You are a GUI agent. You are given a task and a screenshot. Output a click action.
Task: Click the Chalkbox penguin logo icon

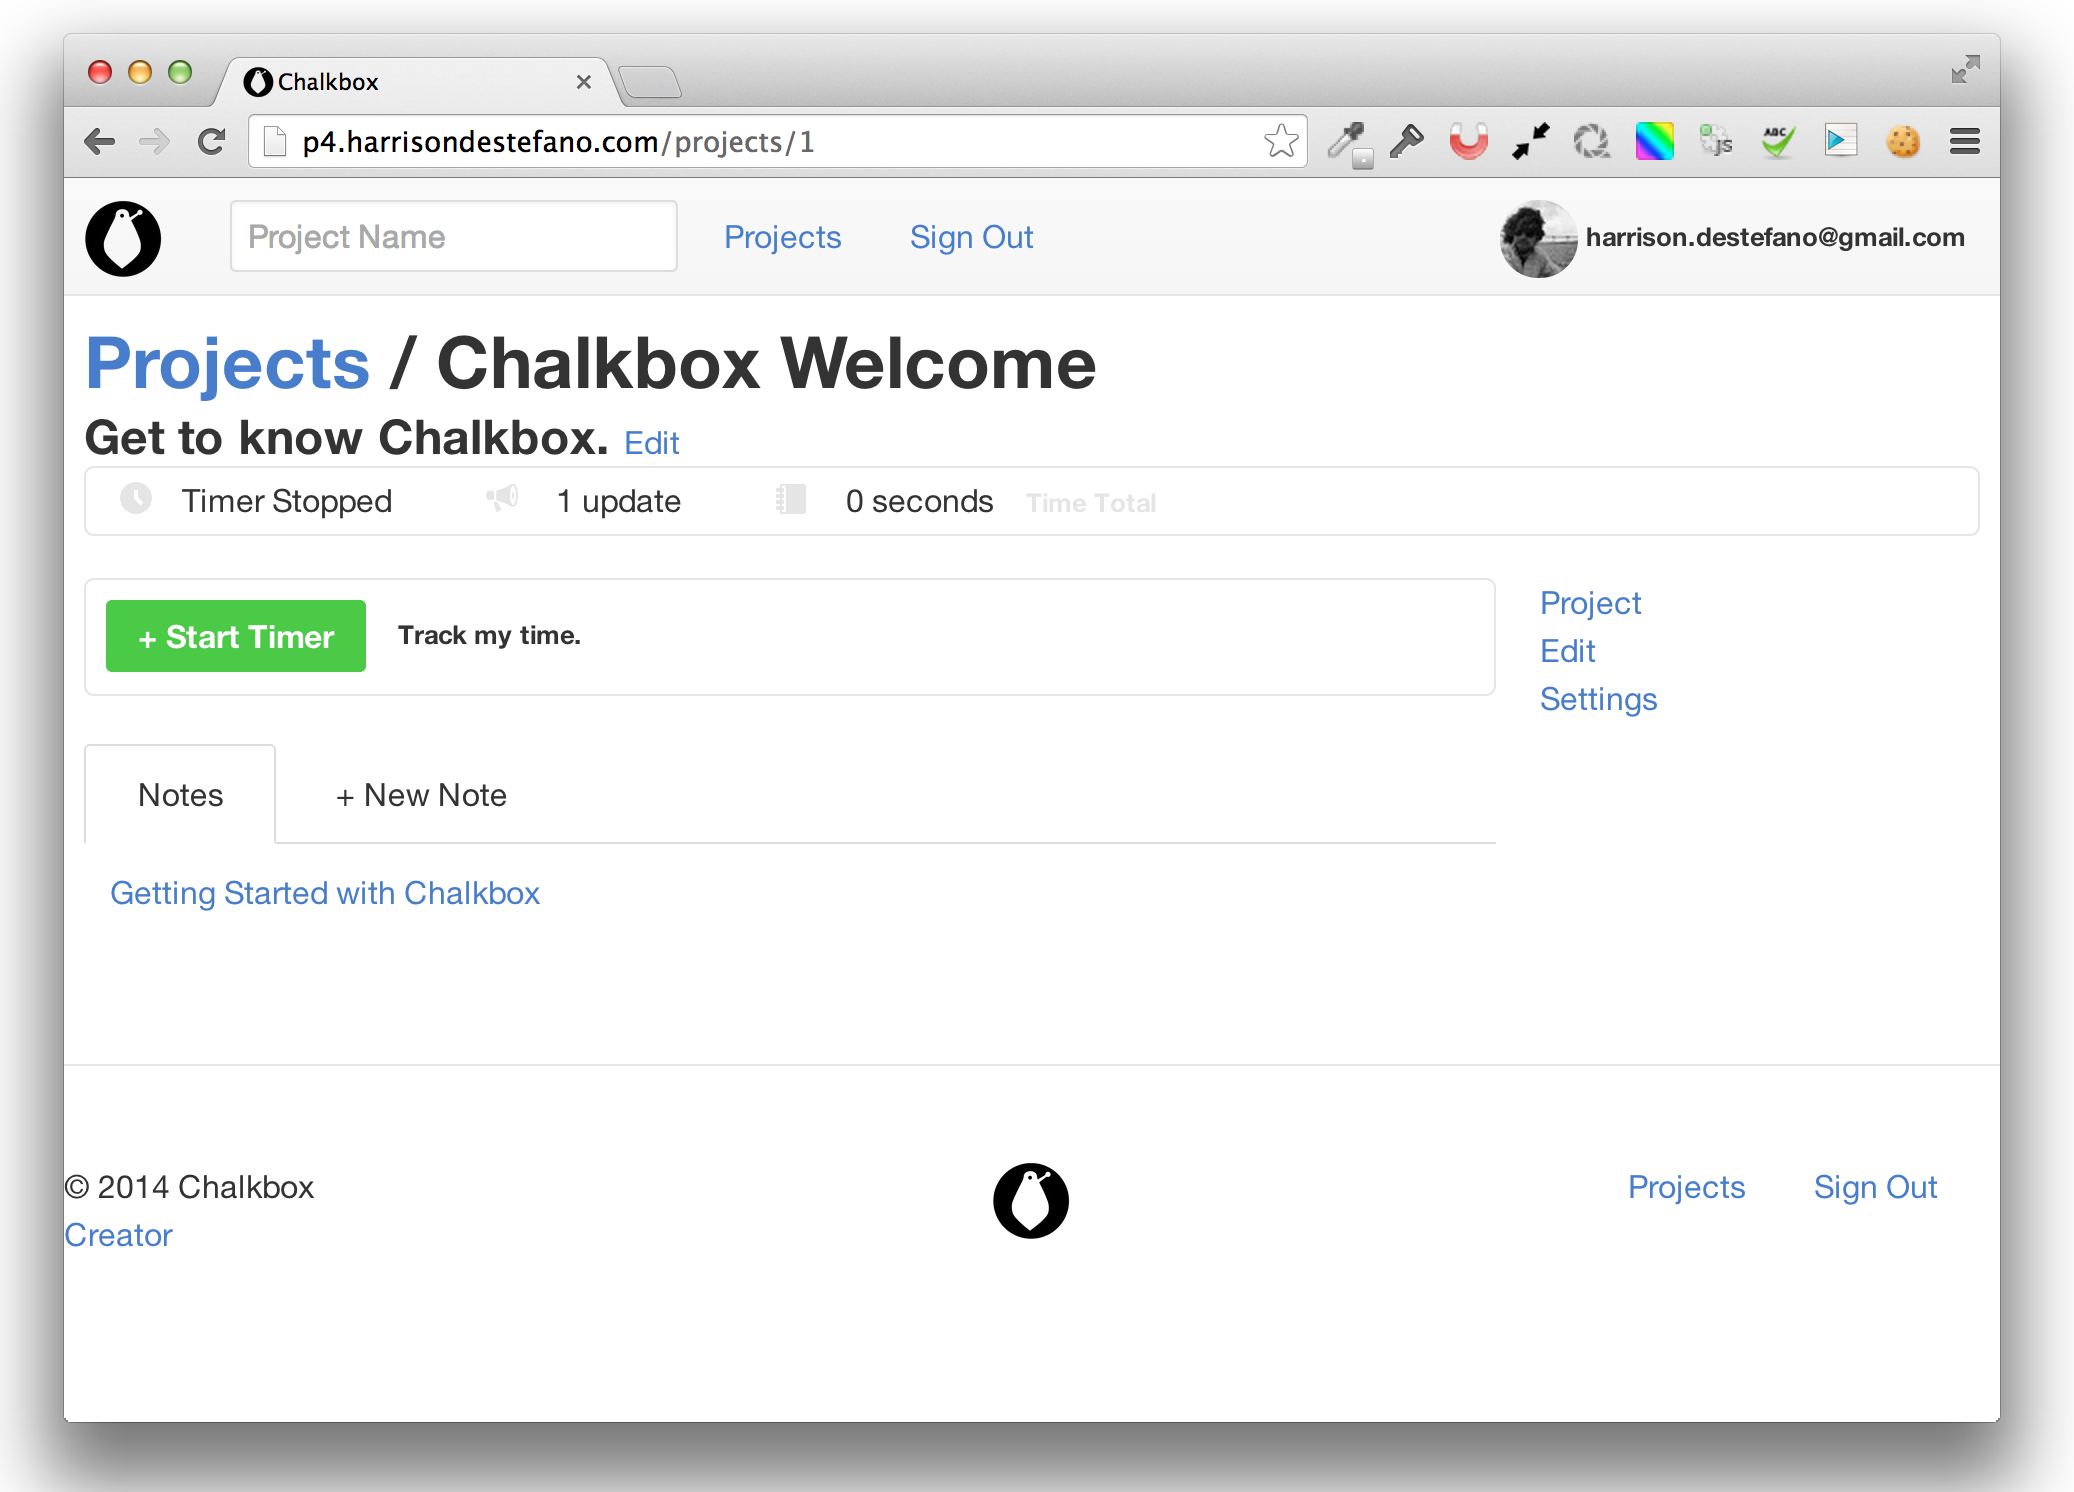pos(124,238)
